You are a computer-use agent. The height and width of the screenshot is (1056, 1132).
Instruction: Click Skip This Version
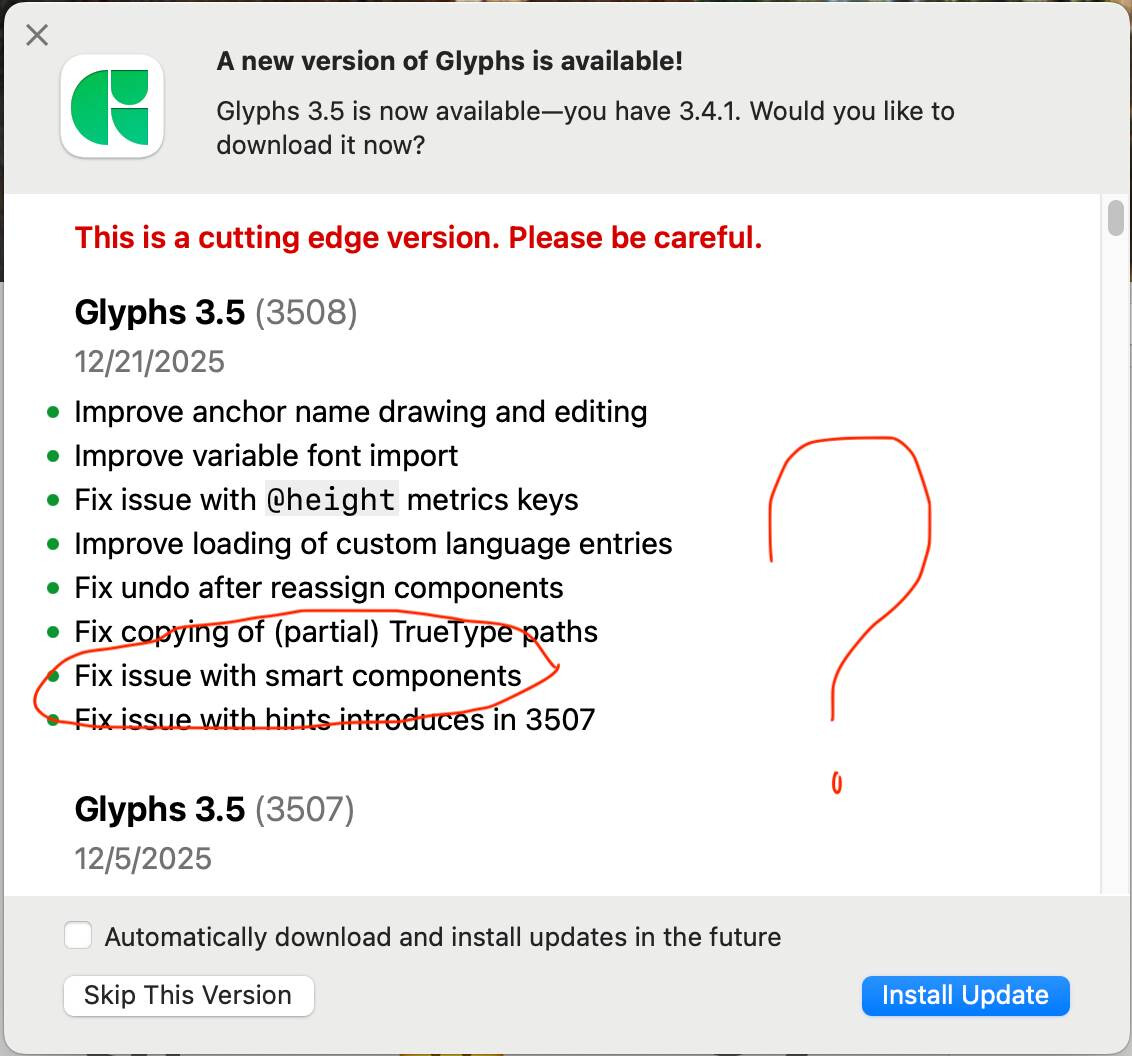(x=188, y=995)
